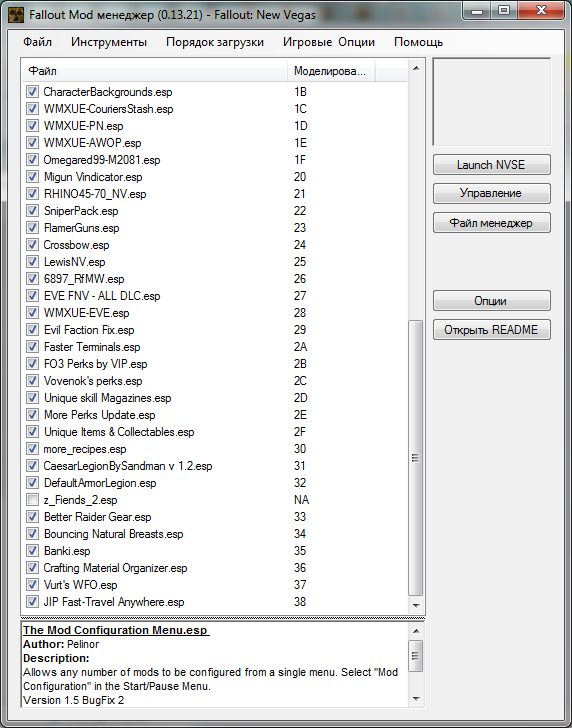572x728 pixels.
Task: Open the Файл menu
Action: click(38, 42)
